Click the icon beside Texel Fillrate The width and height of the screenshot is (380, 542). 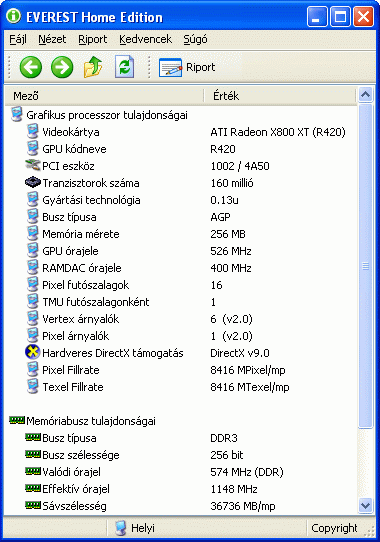click(33, 386)
